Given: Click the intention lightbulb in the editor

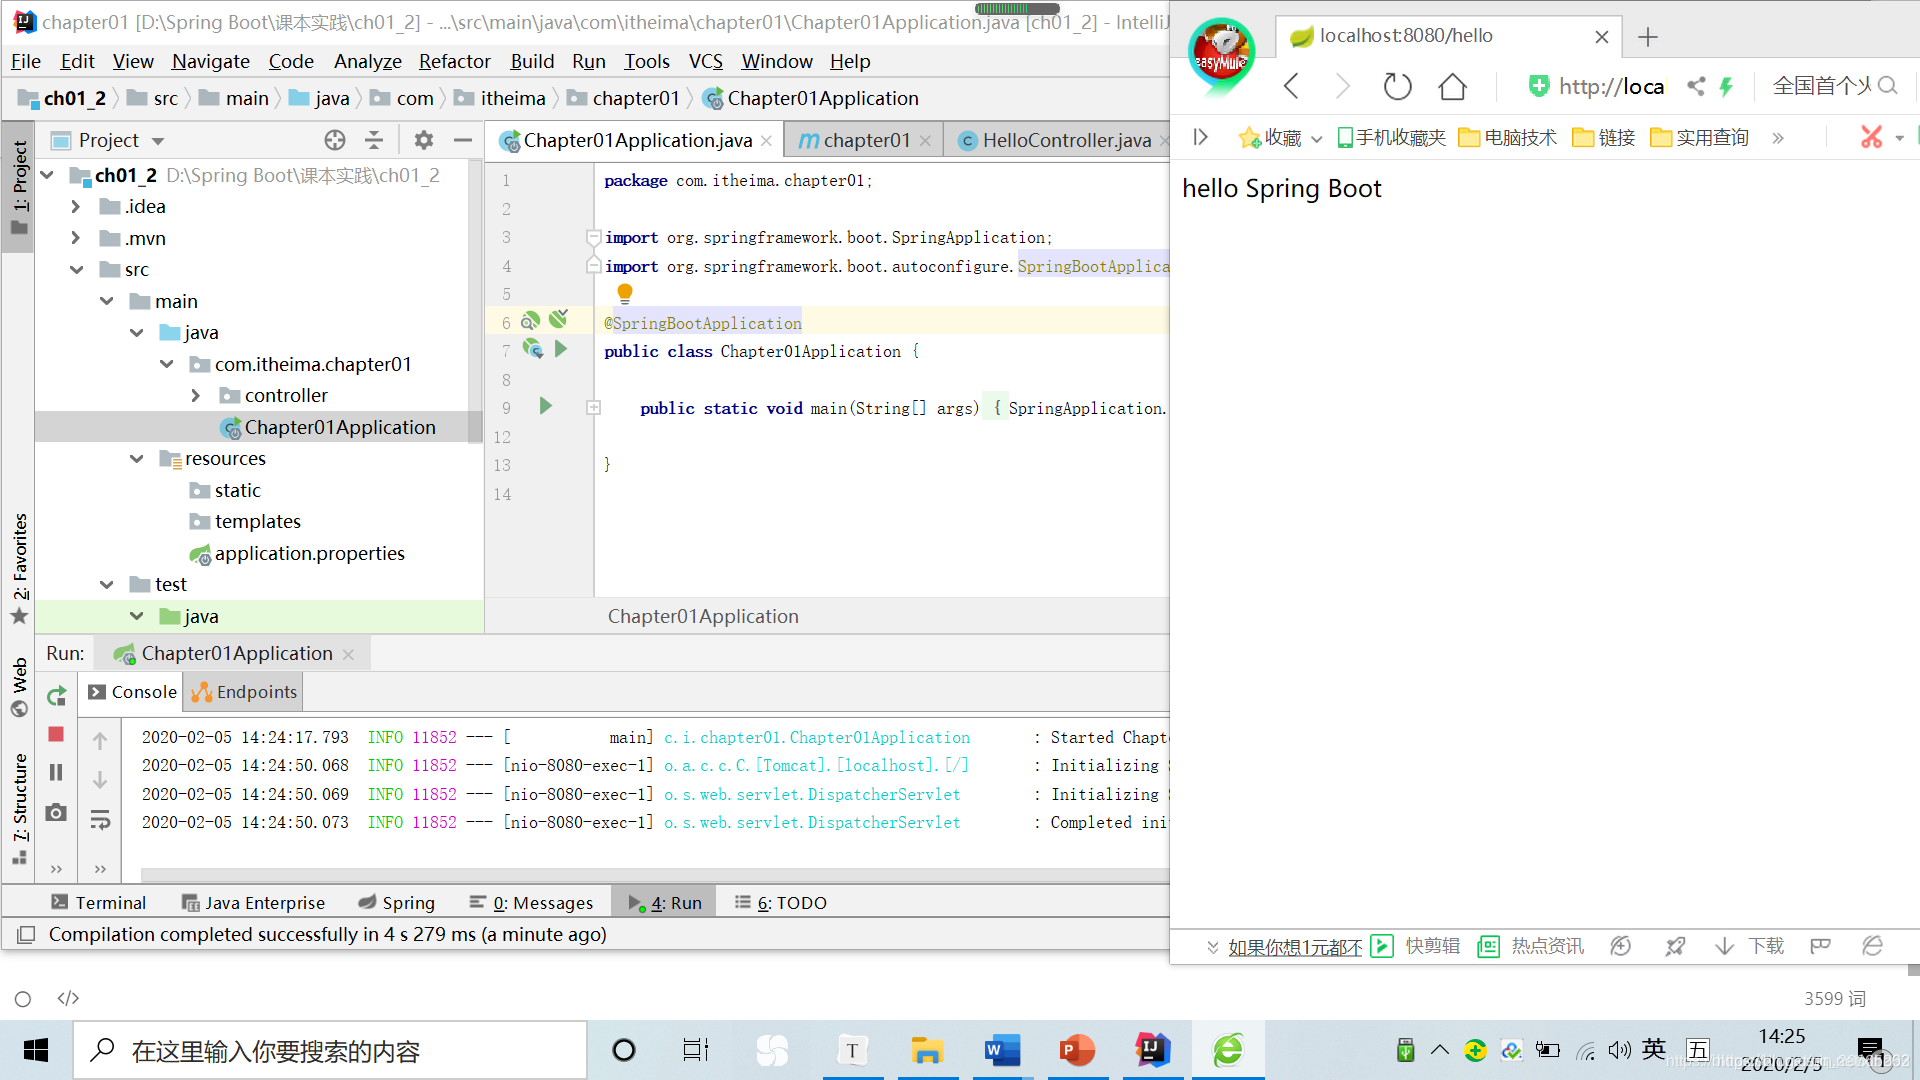Looking at the screenshot, I should coord(625,293).
